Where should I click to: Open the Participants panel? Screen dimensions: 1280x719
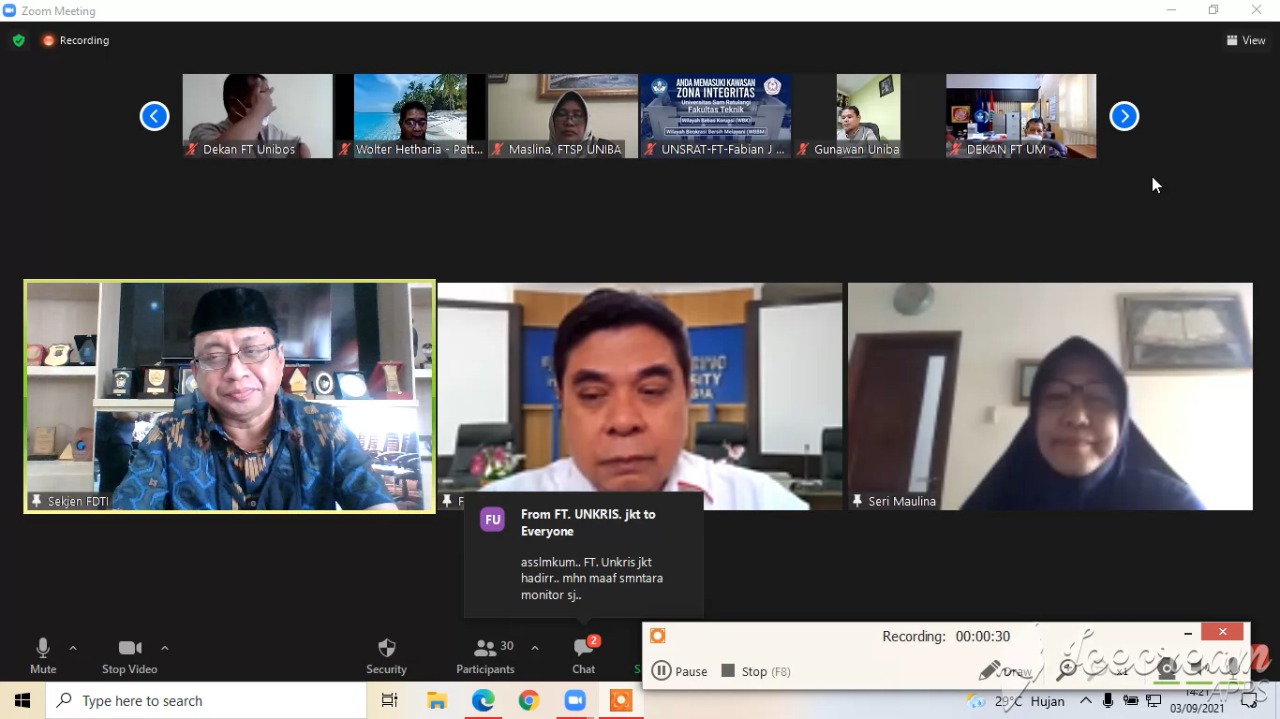click(486, 655)
